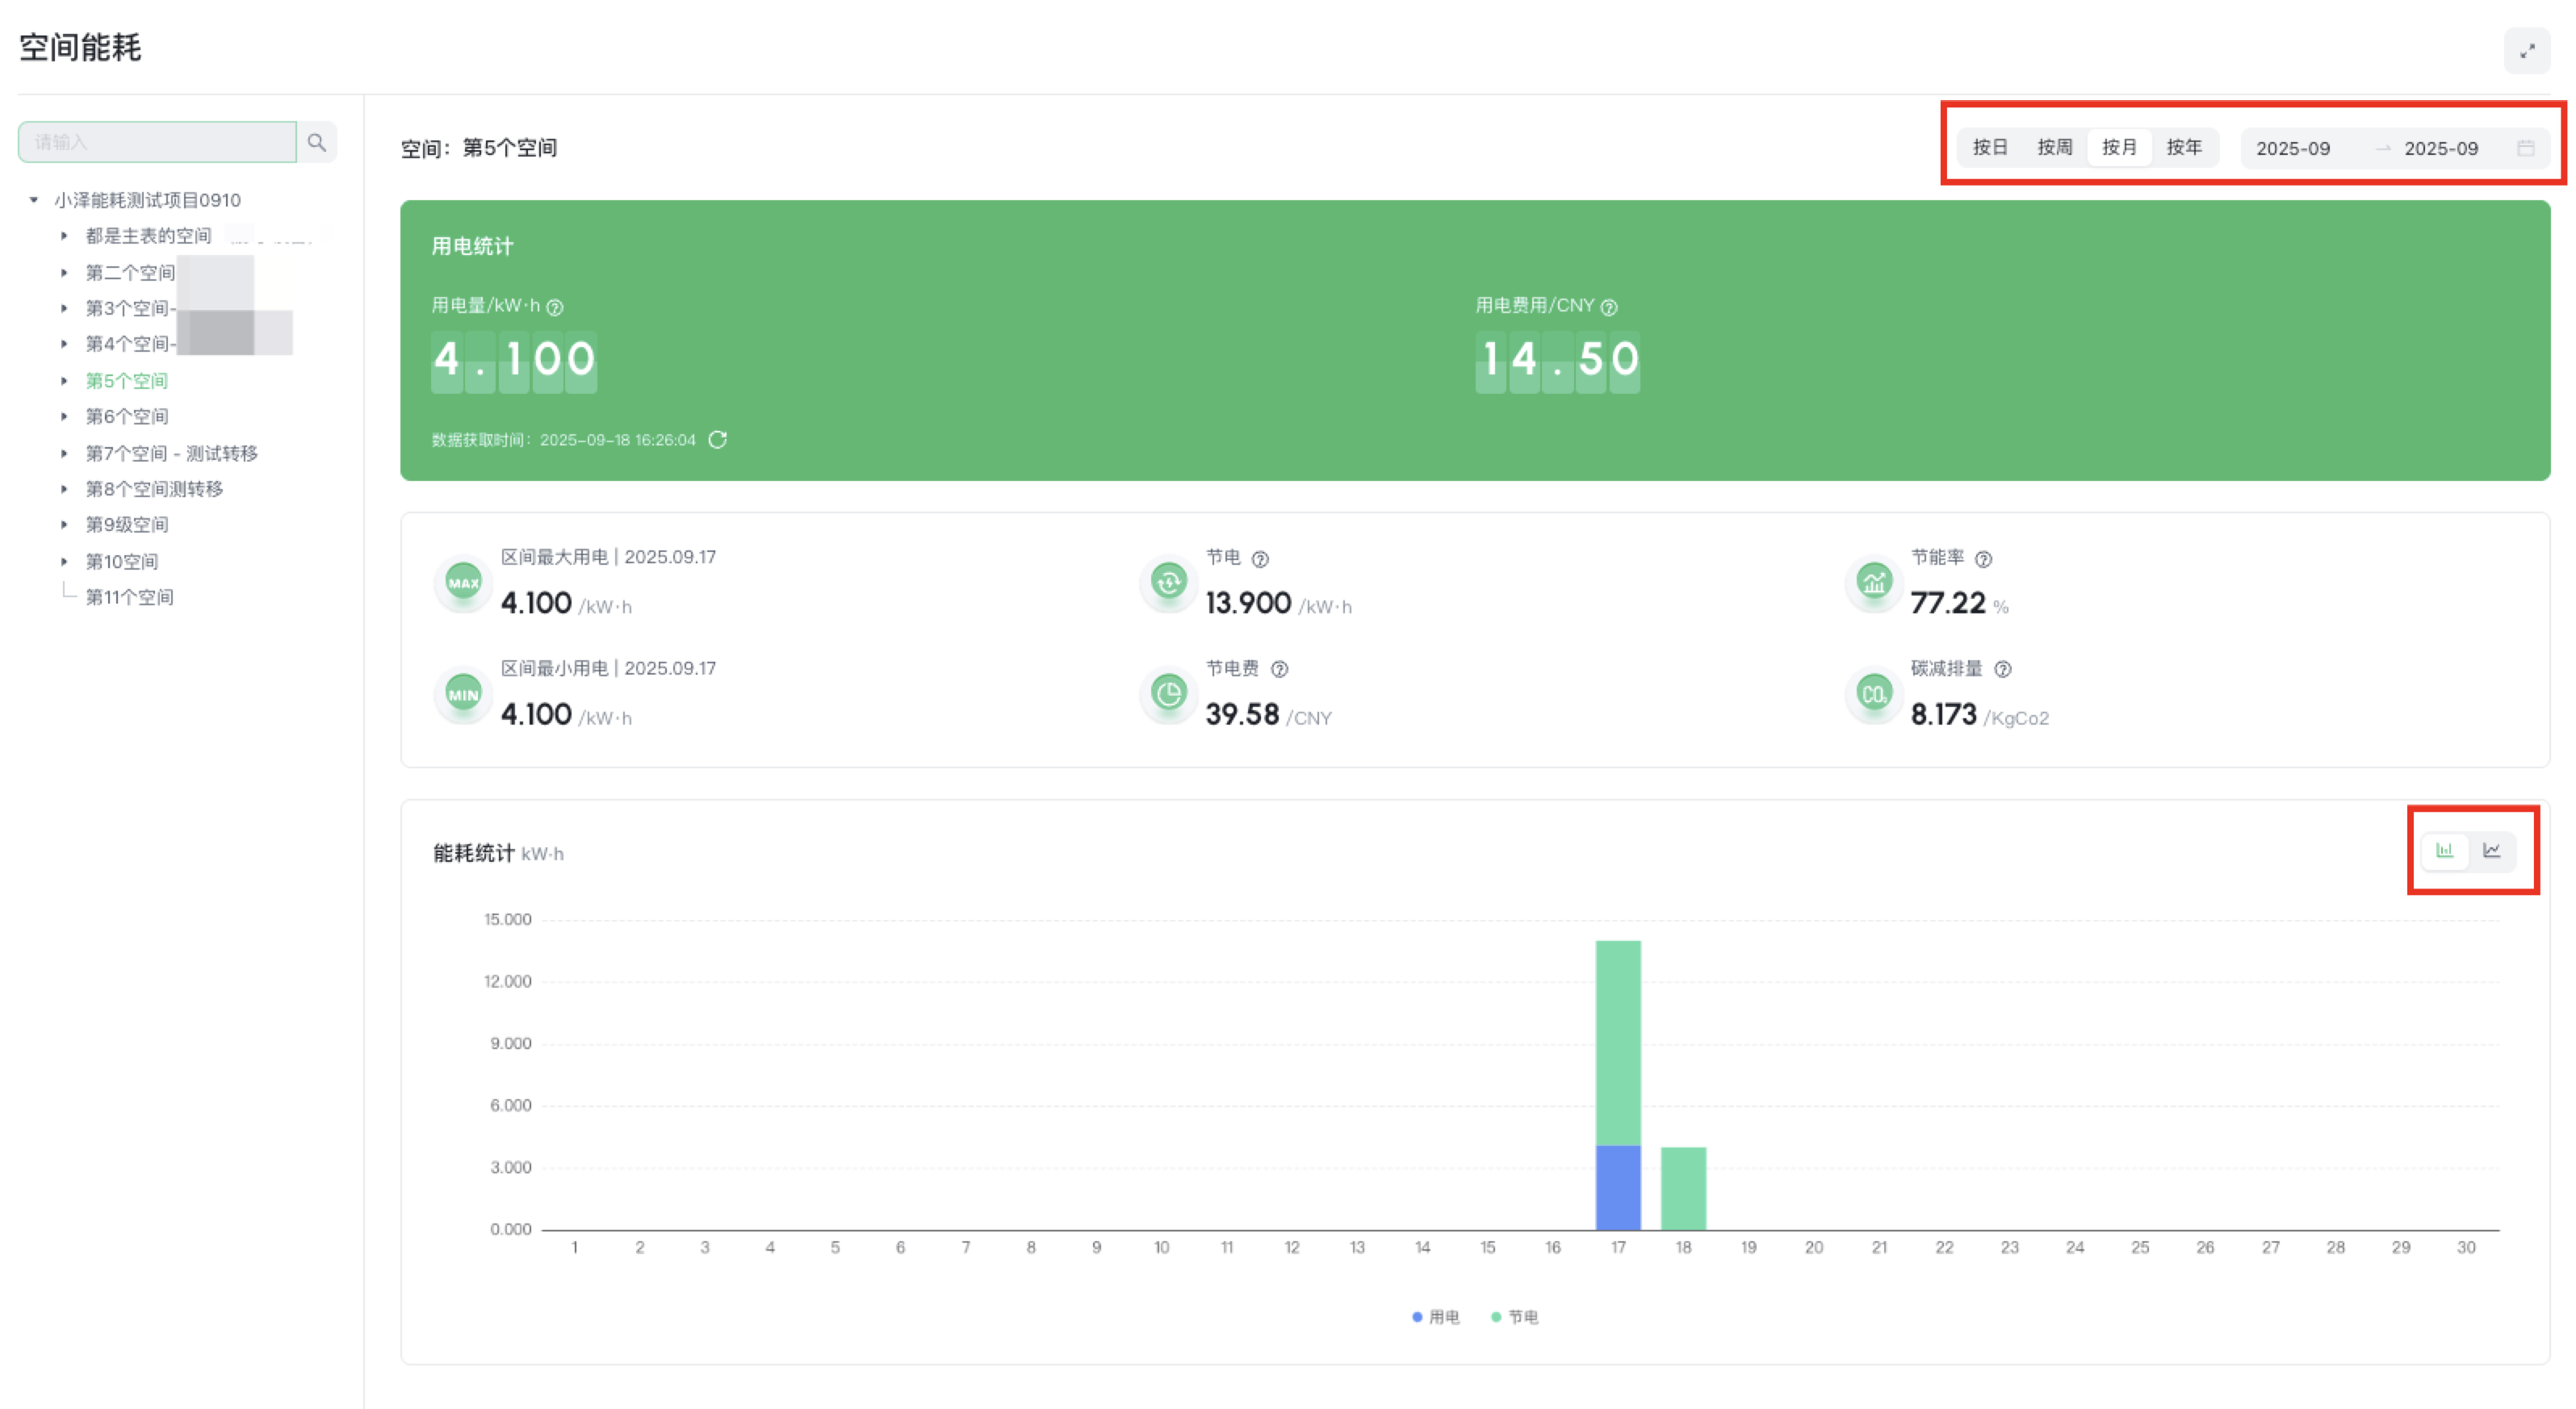Click the fullscreen expand icon
The width and height of the screenshot is (2576, 1409).
tap(2526, 51)
